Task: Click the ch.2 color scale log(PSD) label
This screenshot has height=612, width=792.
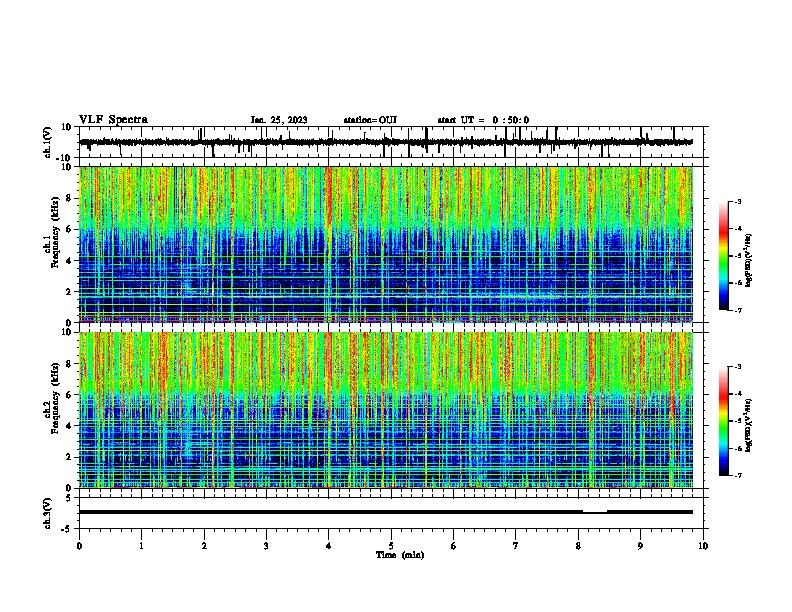Action: (x=748, y=425)
